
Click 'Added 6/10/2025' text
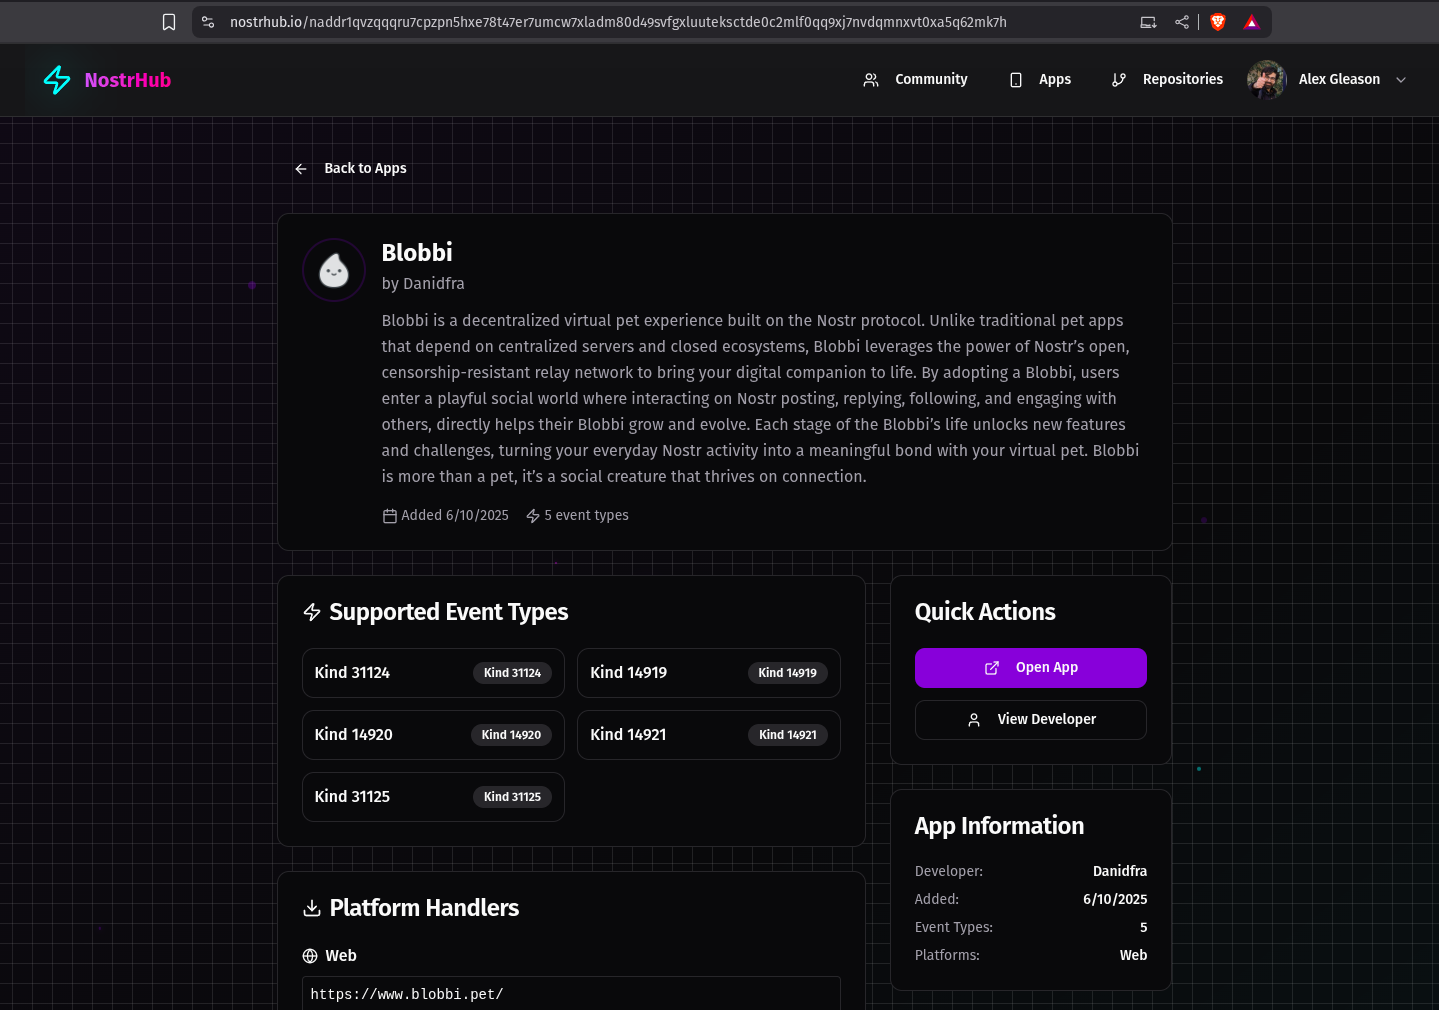tap(455, 516)
